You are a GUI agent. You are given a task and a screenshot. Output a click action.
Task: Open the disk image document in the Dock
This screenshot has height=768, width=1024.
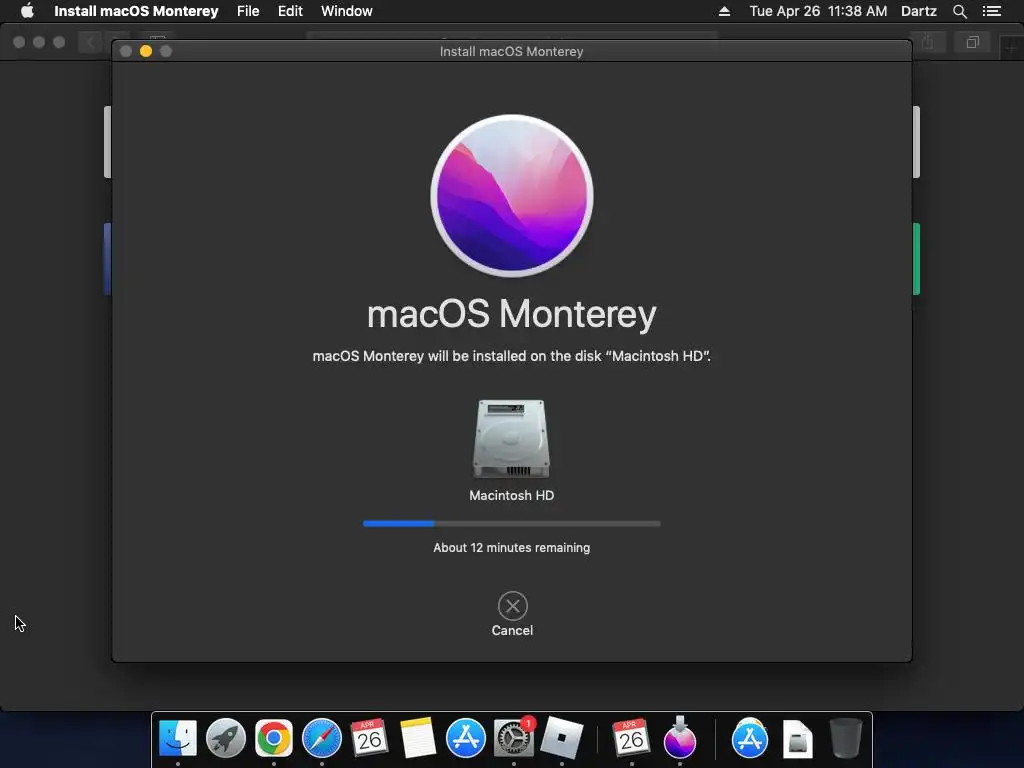[x=797, y=738]
